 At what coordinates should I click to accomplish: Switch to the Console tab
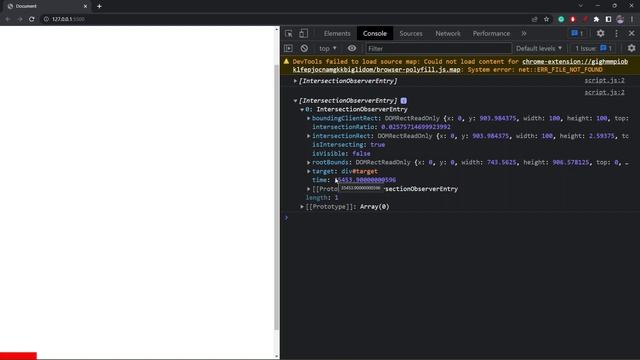[x=375, y=33]
